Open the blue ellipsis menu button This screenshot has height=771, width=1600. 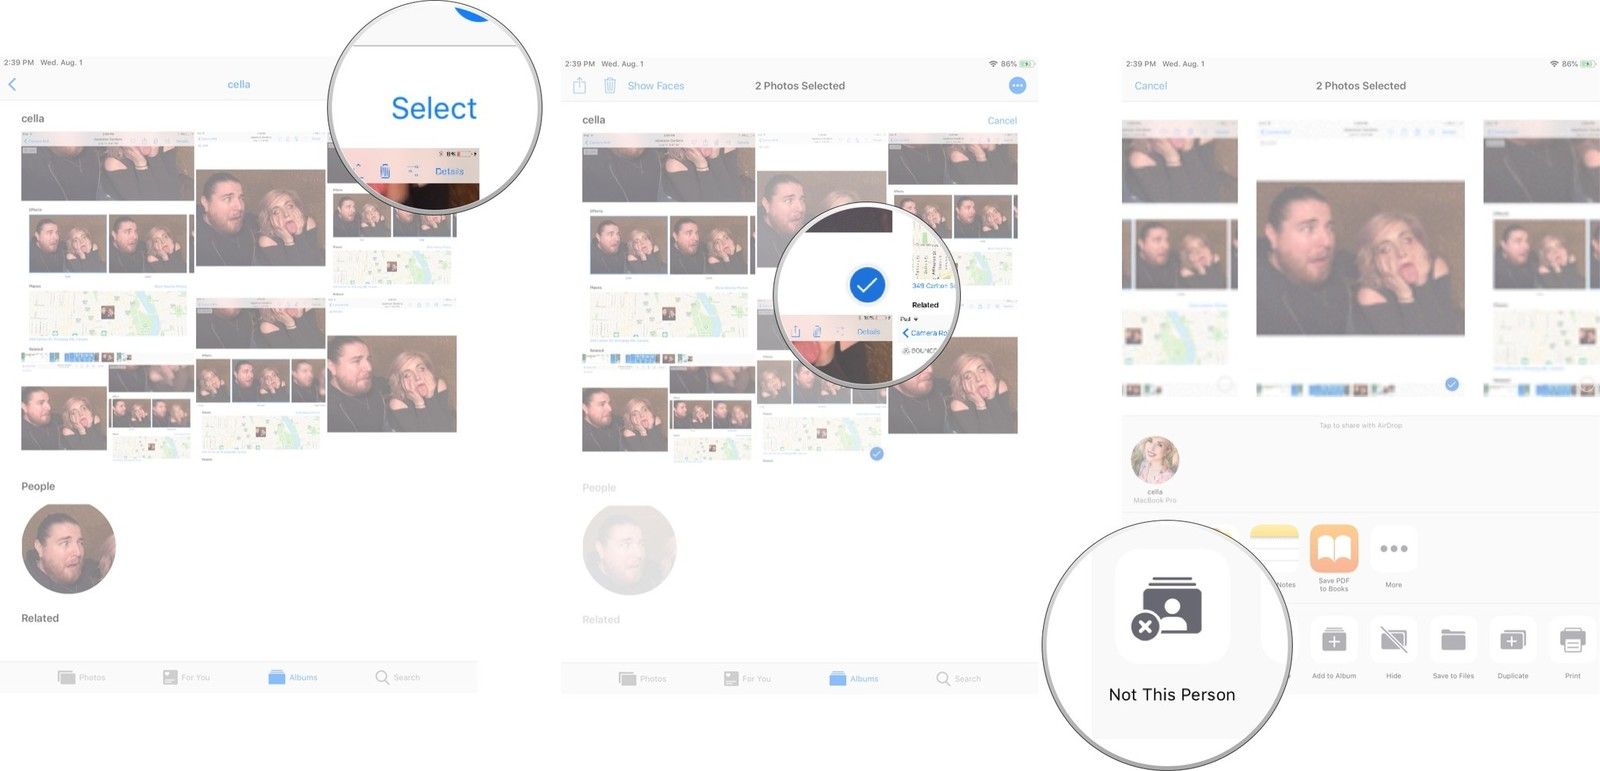click(x=1017, y=86)
